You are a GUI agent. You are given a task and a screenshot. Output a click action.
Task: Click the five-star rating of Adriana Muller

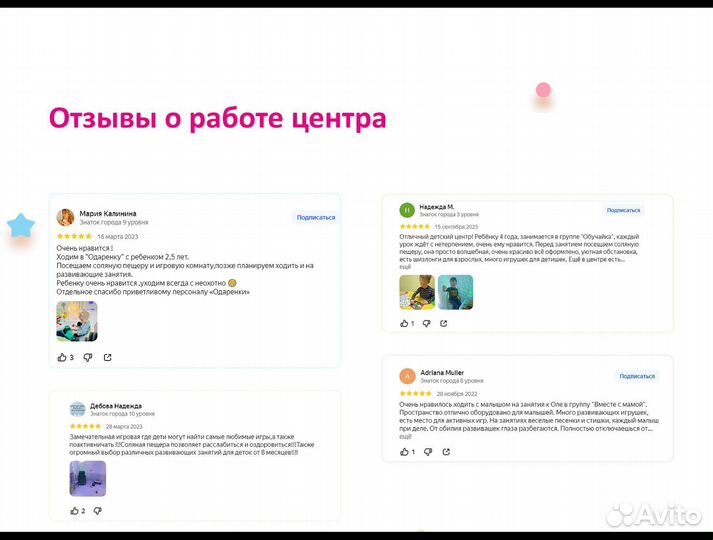point(415,393)
